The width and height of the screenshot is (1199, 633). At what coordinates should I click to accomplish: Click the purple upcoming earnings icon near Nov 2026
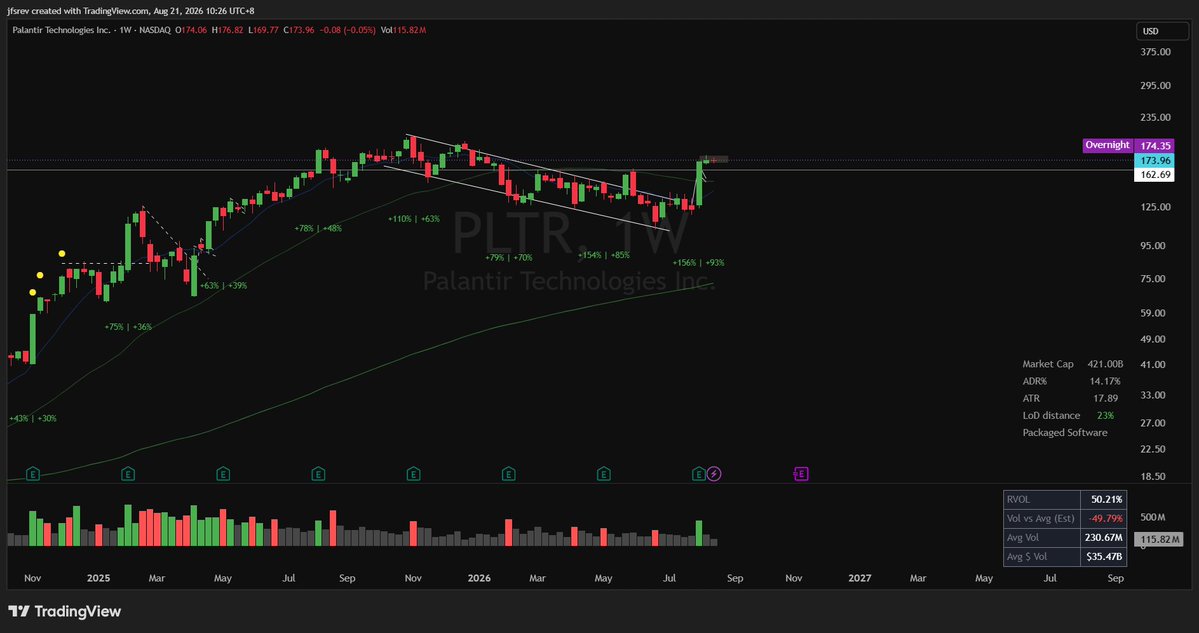[x=801, y=474]
